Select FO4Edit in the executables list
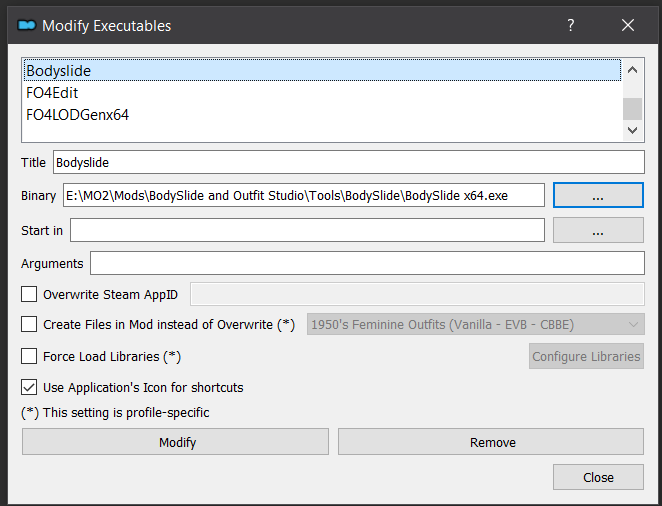Image resolution: width=662 pixels, height=506 pixels. click(x=322, y=92)
